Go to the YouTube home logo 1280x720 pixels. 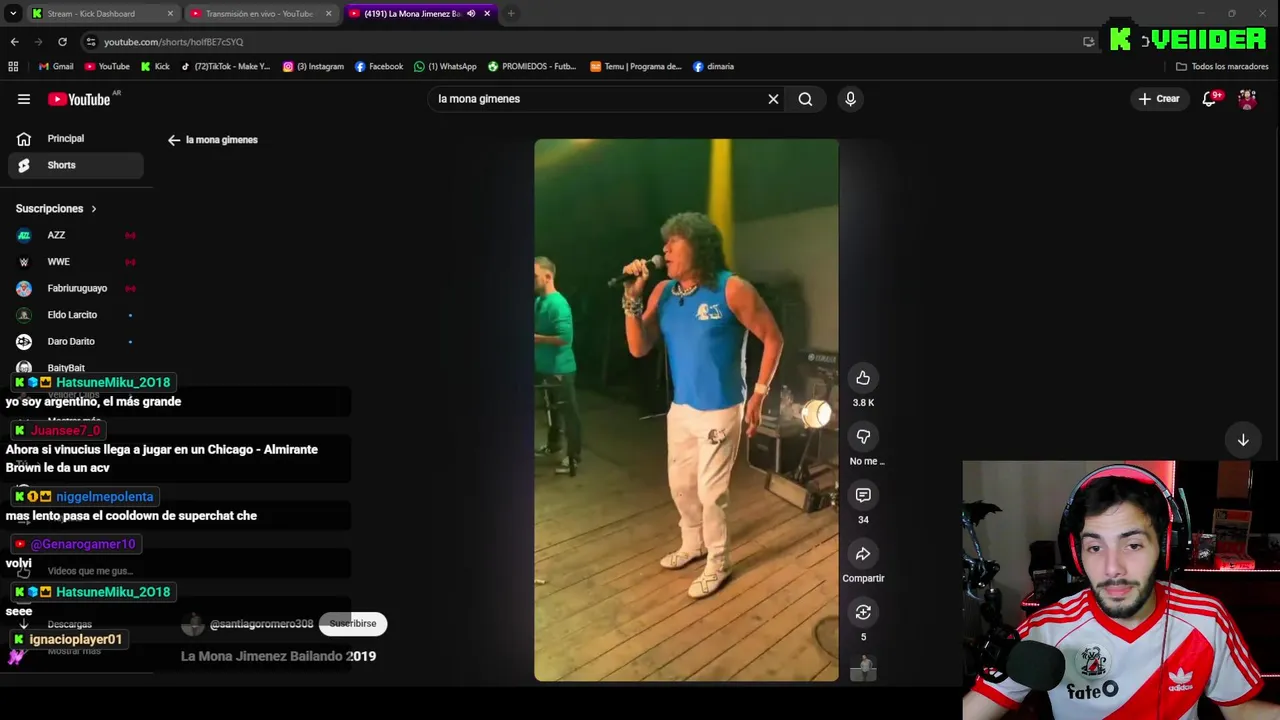(x=79, y=99)
